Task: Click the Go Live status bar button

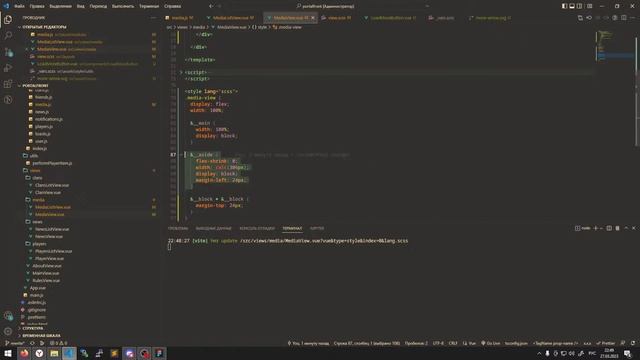Action: click(490, 343)
